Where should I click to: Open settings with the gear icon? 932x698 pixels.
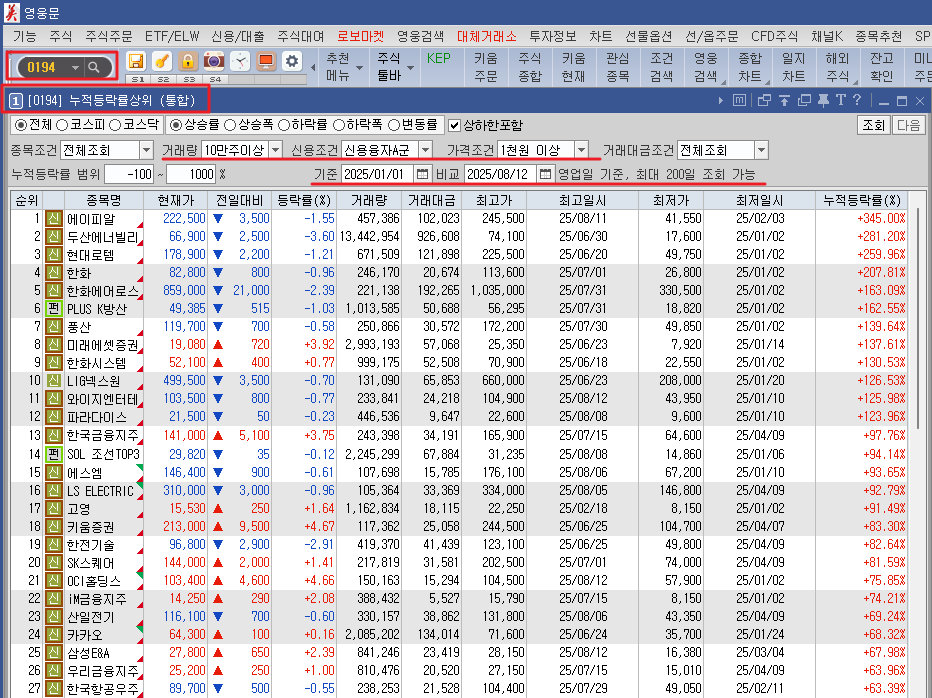(292, 61)
